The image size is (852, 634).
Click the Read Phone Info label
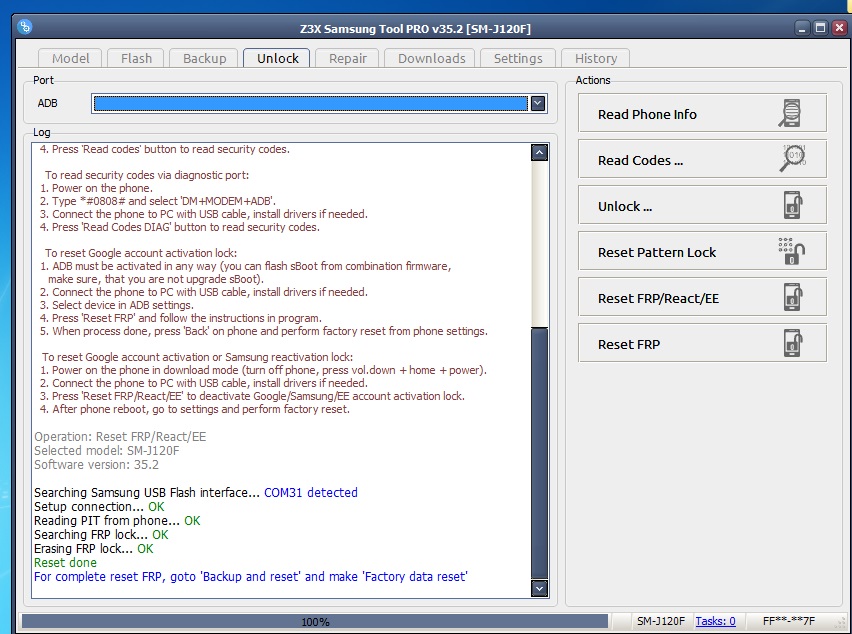click(x=647, y=114)
